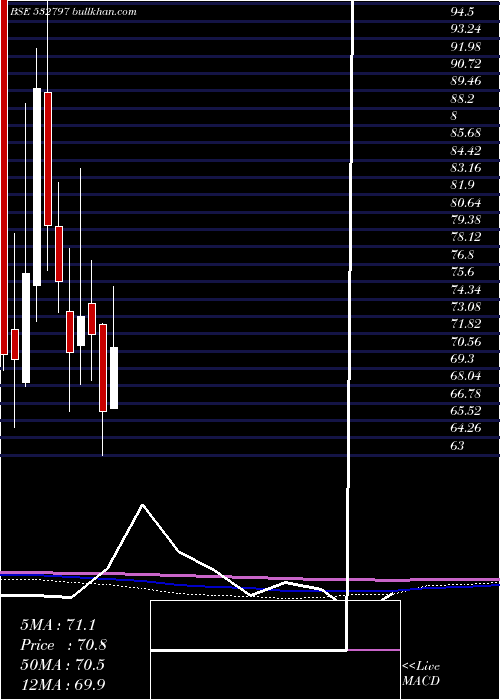Click the 81.9 price value
This screenshot has width=500, height=700.
(x=462, y=185)
